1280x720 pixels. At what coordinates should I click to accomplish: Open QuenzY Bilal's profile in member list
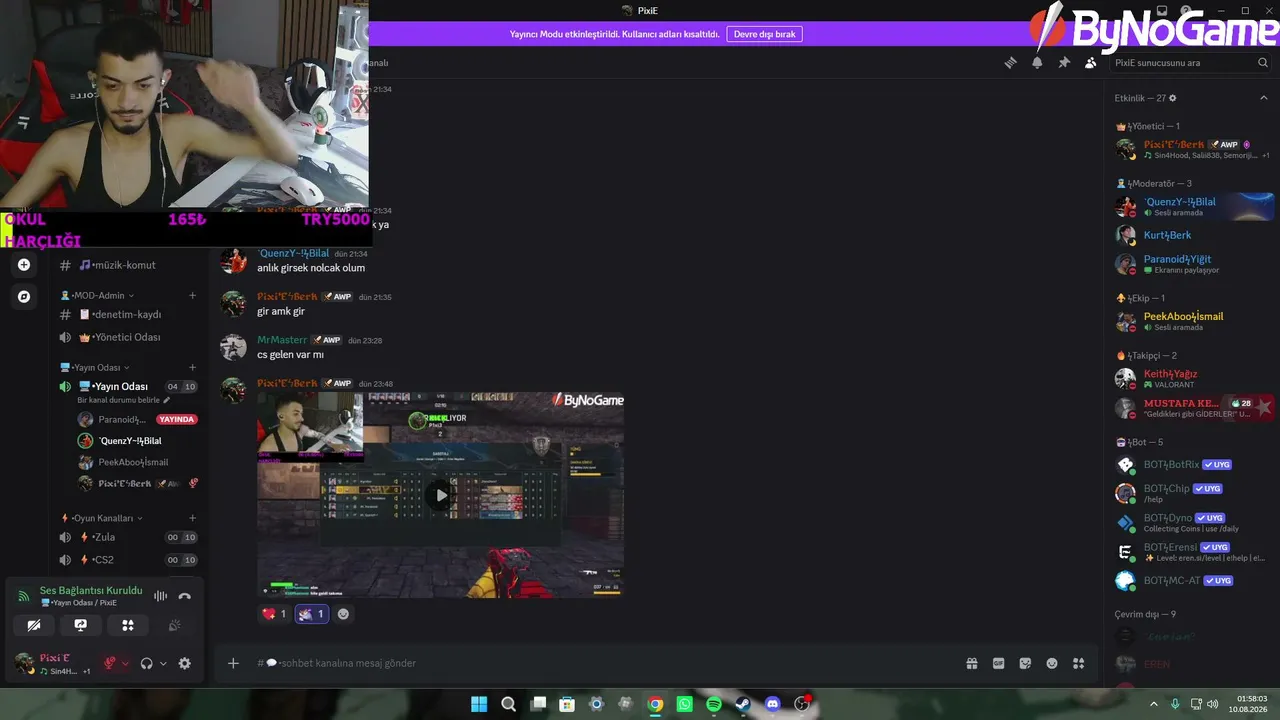pos(1194,207)
